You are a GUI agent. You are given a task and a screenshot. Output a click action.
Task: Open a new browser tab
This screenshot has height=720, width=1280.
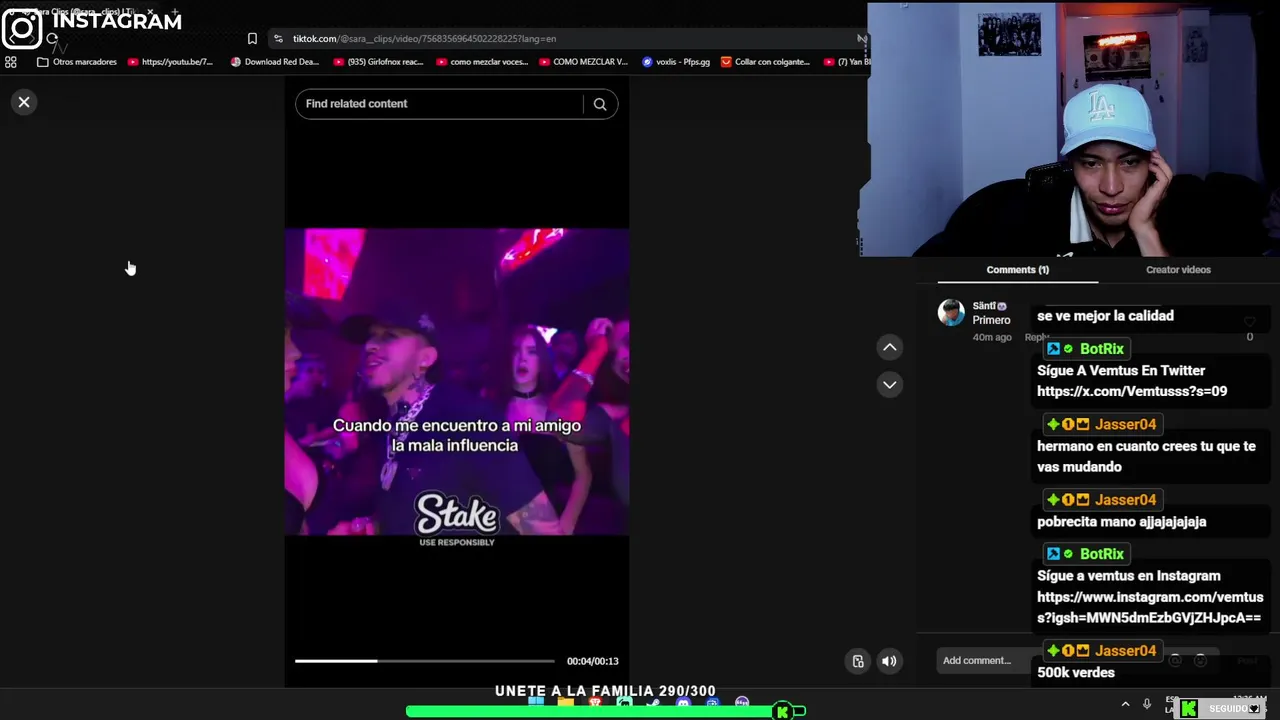174,12
